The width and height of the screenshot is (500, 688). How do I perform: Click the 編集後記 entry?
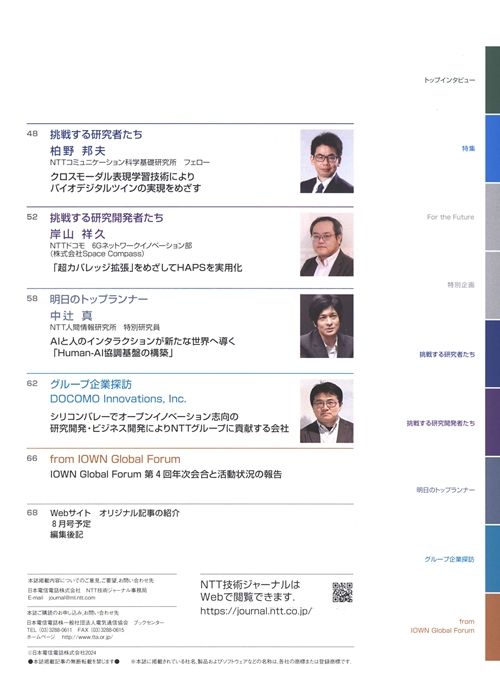(x=67, y=535)
